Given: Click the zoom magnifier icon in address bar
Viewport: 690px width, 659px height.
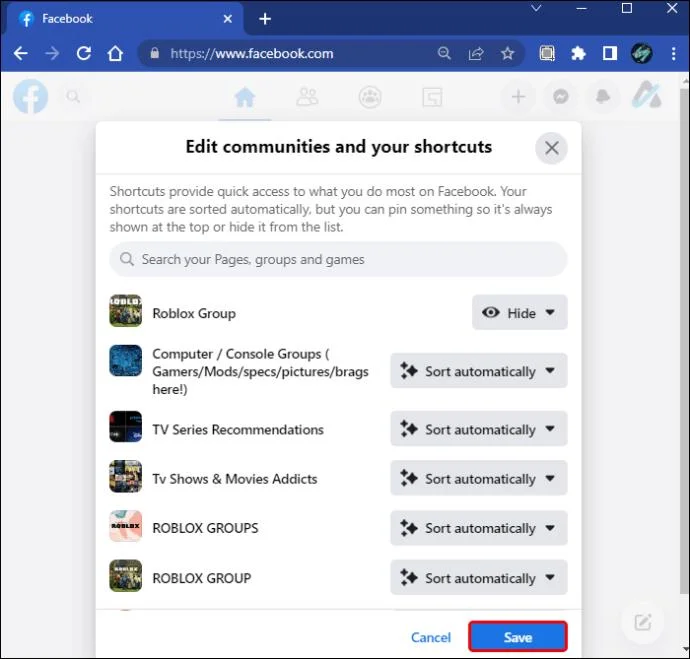Looking at the screenshot, I should point(444,54).
